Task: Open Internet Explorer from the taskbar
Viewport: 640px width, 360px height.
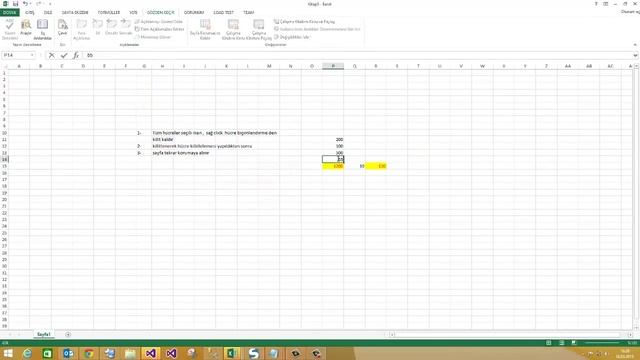Action: (27, 353)
